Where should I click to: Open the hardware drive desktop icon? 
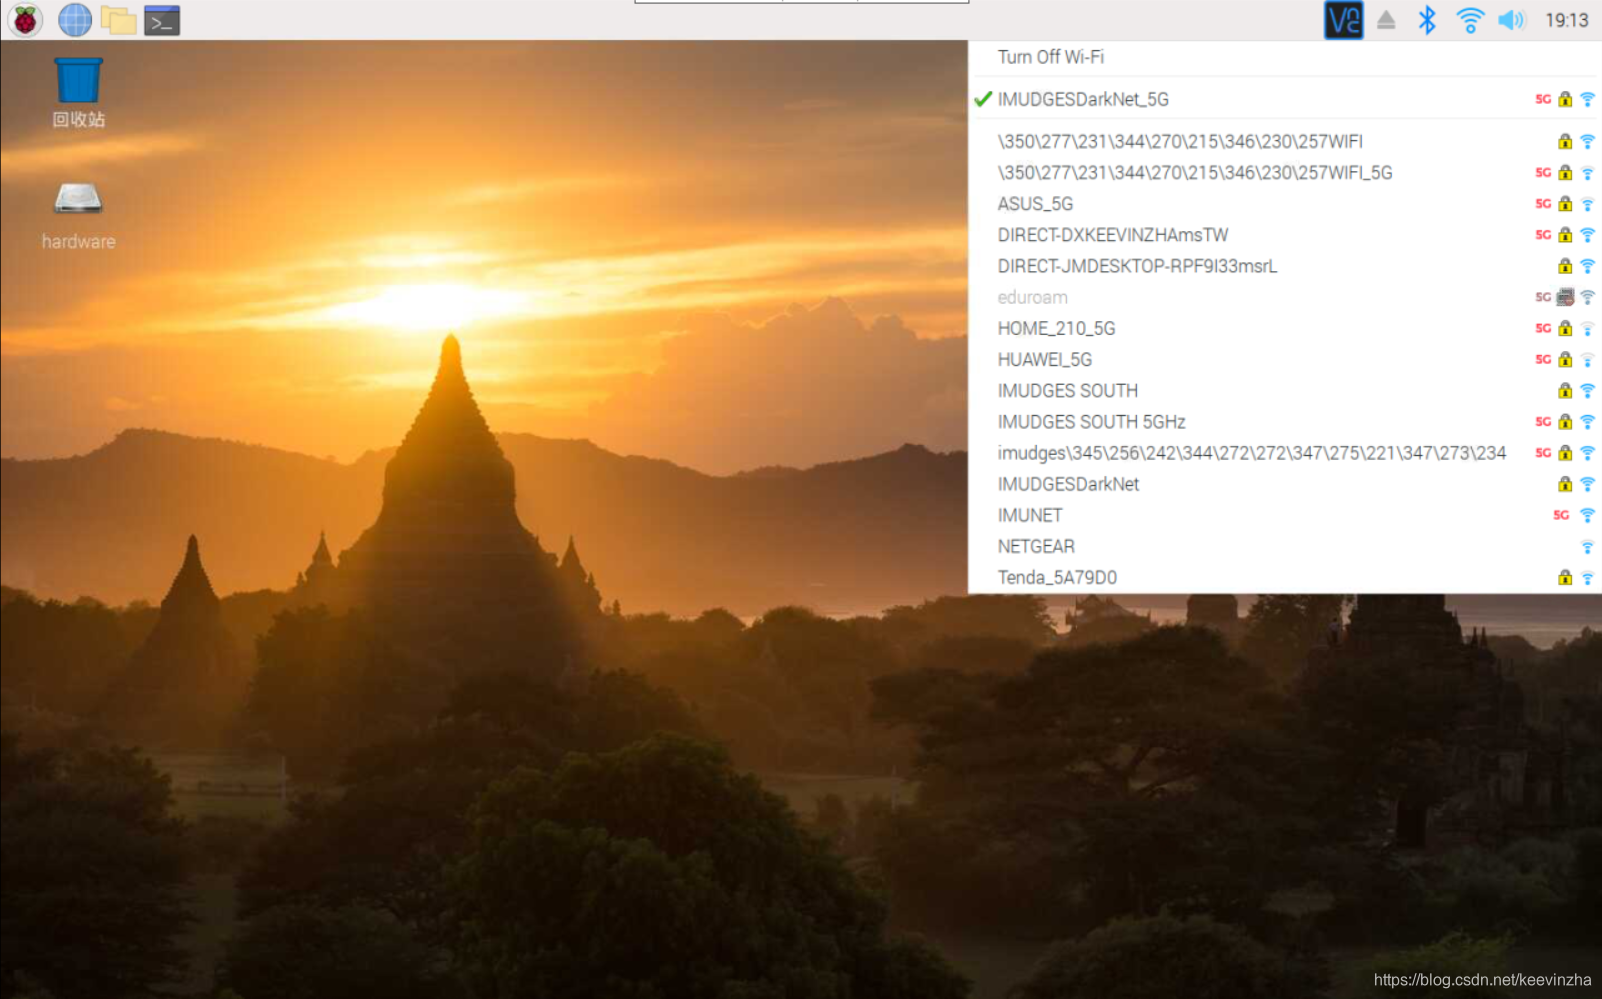(x=78, y=200)
